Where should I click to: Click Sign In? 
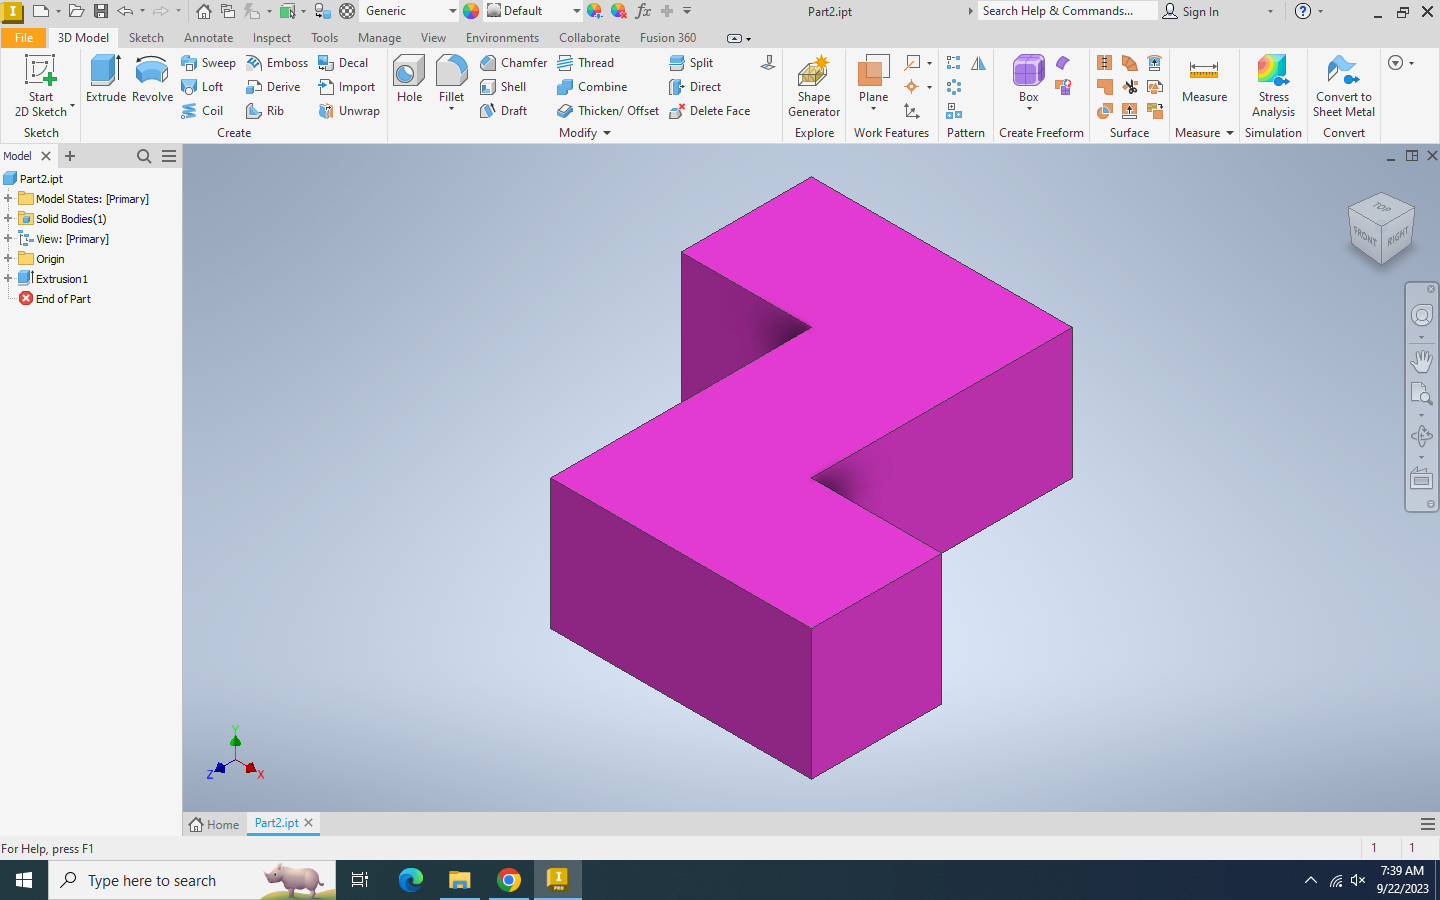coord(1191,11)
